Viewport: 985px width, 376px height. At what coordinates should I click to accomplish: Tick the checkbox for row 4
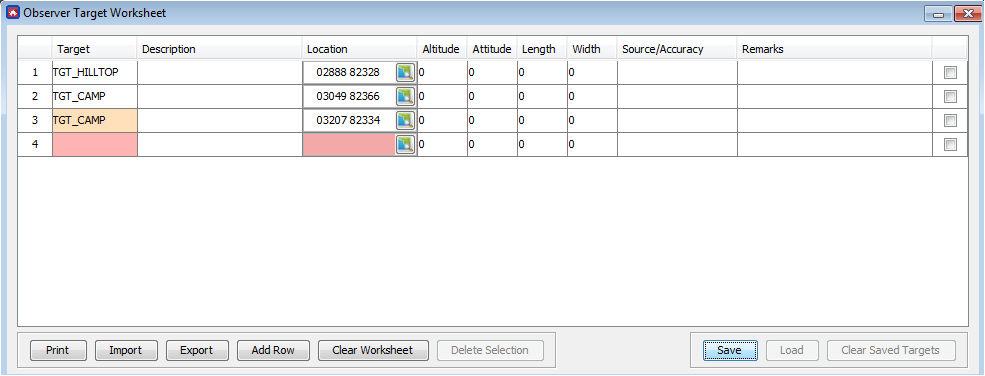950,144
